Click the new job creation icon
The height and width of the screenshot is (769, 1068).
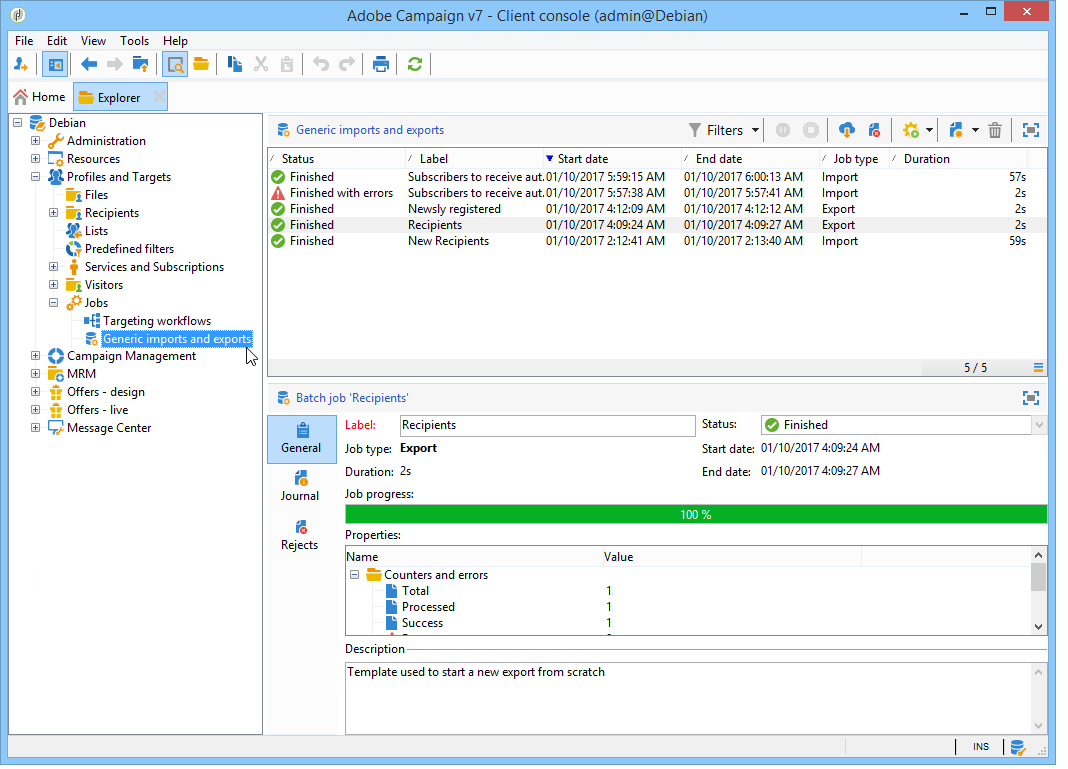pyautogui.click(x=956, y=130)
